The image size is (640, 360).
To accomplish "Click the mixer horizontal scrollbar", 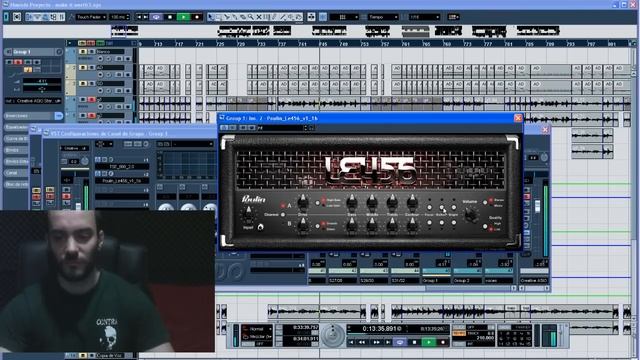I will coord(469,288).
